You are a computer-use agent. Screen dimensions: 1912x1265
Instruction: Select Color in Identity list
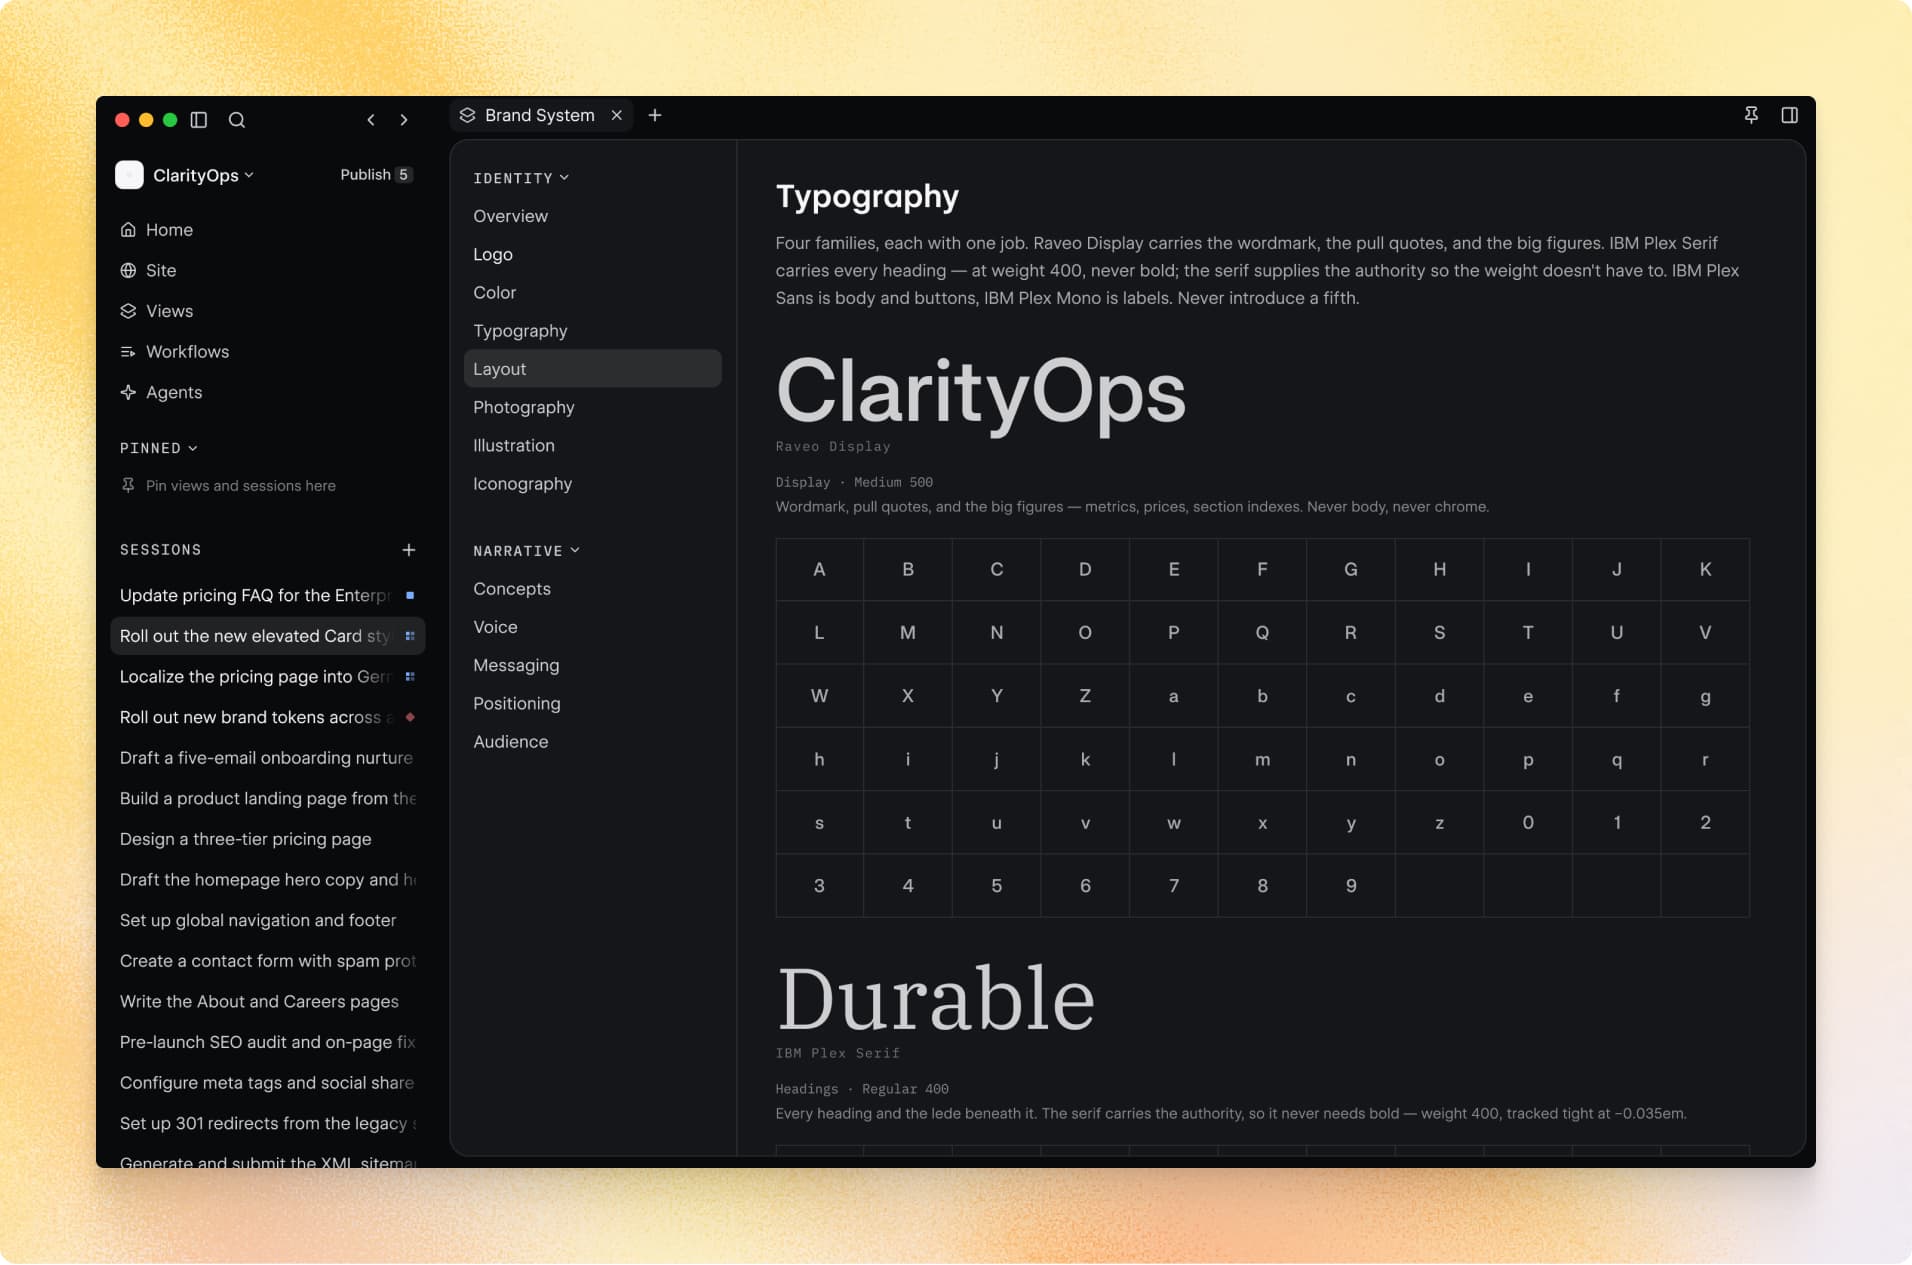coord(593,293)
